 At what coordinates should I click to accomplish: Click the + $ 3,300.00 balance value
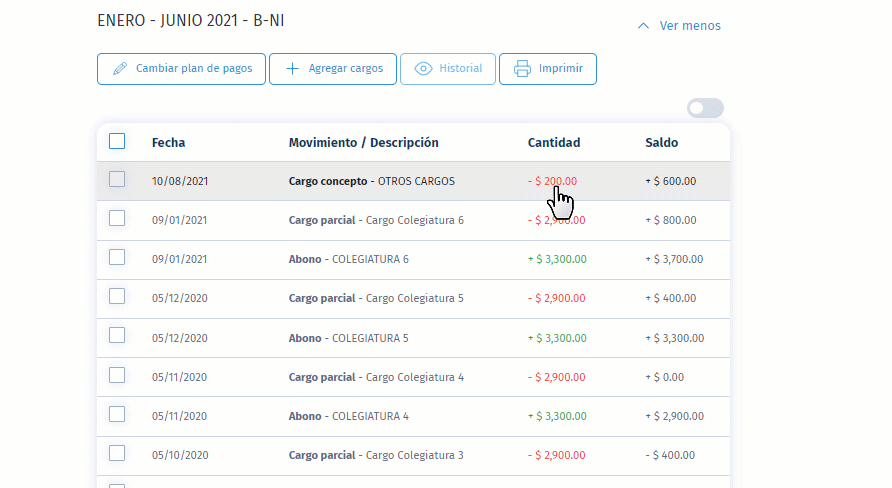point(675,338)
